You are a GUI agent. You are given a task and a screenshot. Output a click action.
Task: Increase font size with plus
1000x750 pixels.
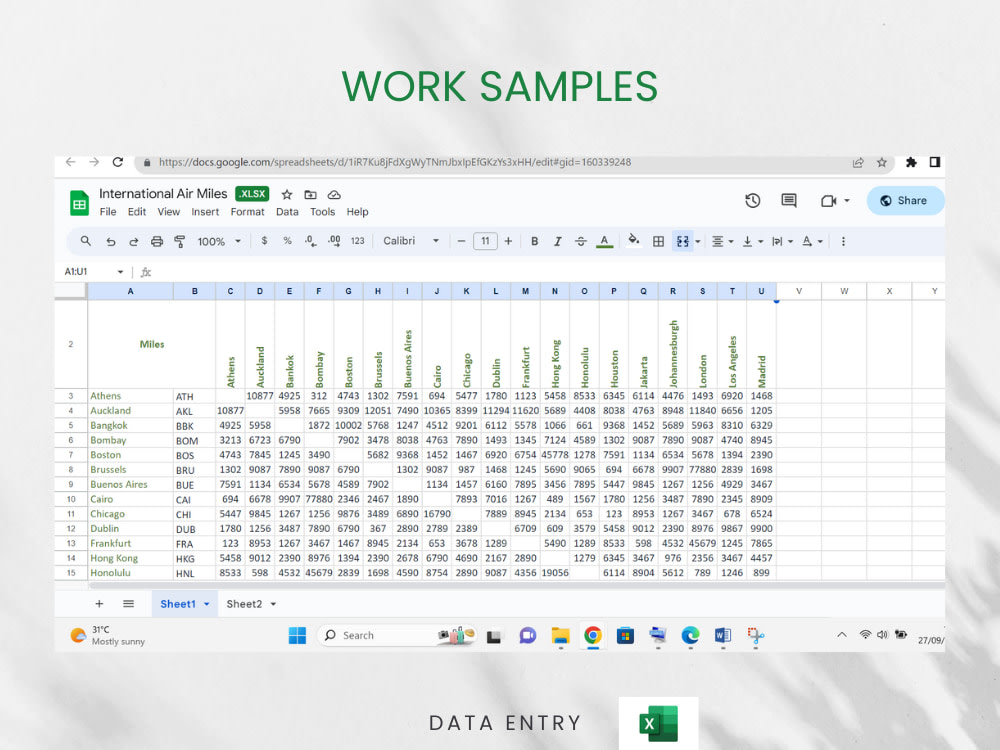[508, 241]
